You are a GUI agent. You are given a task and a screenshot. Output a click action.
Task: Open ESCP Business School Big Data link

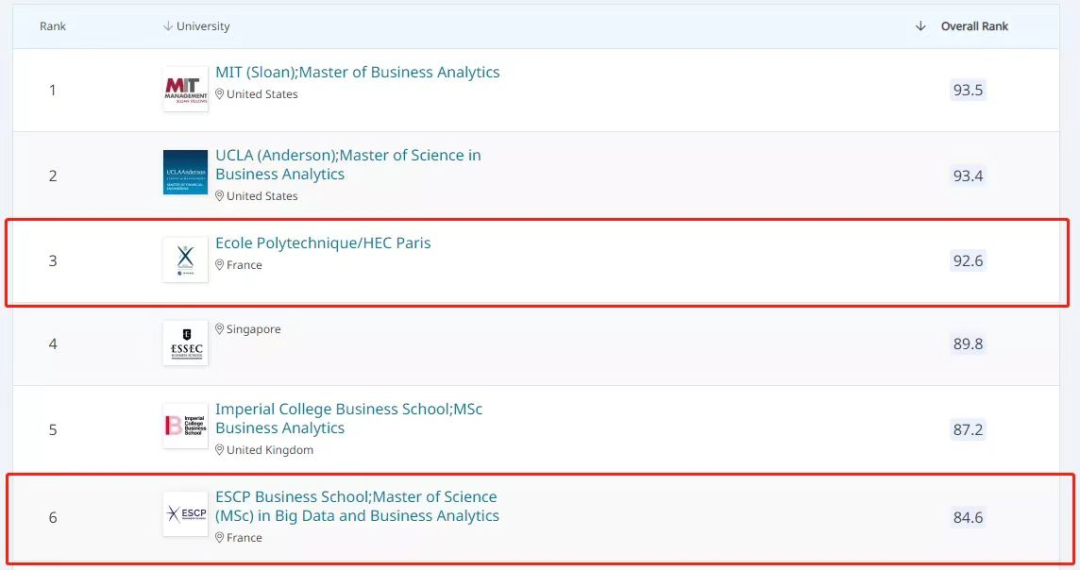click(356, 506)
